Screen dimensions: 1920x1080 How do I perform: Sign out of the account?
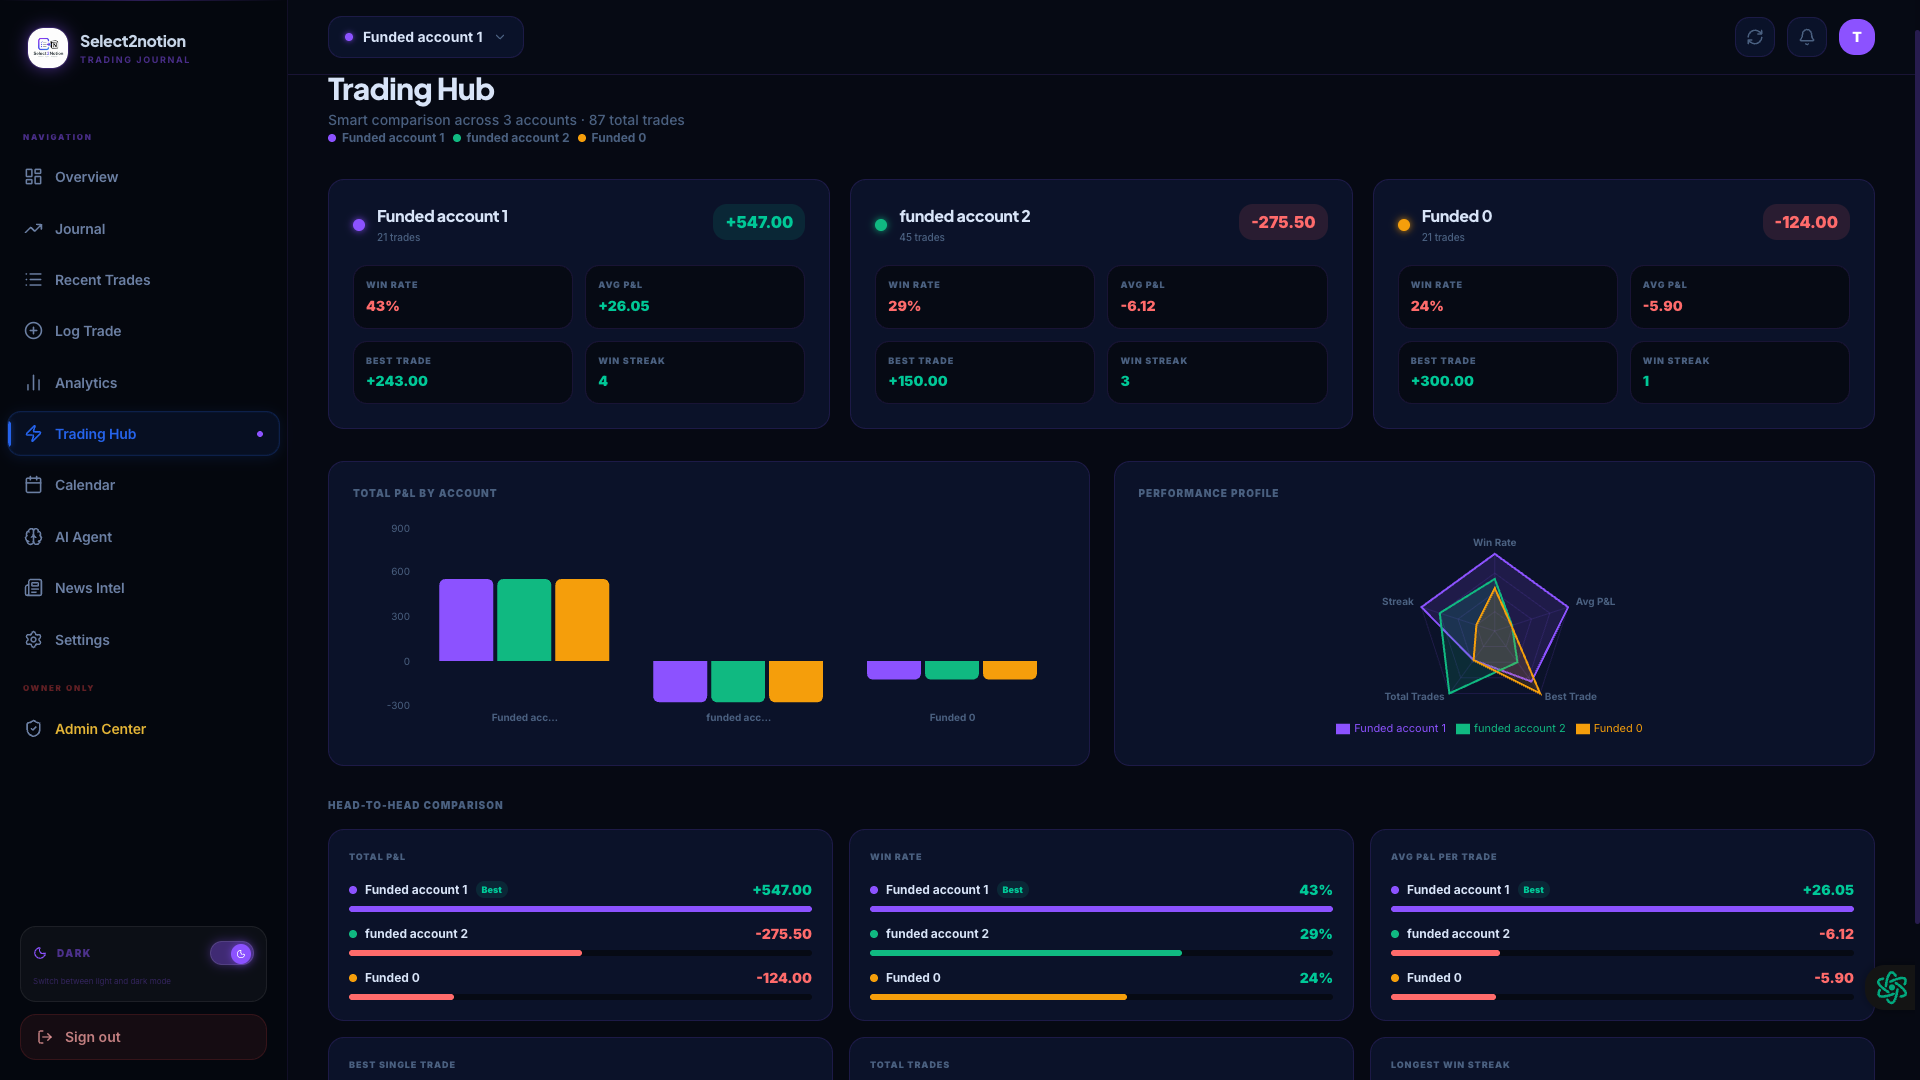click(143, 1037)
